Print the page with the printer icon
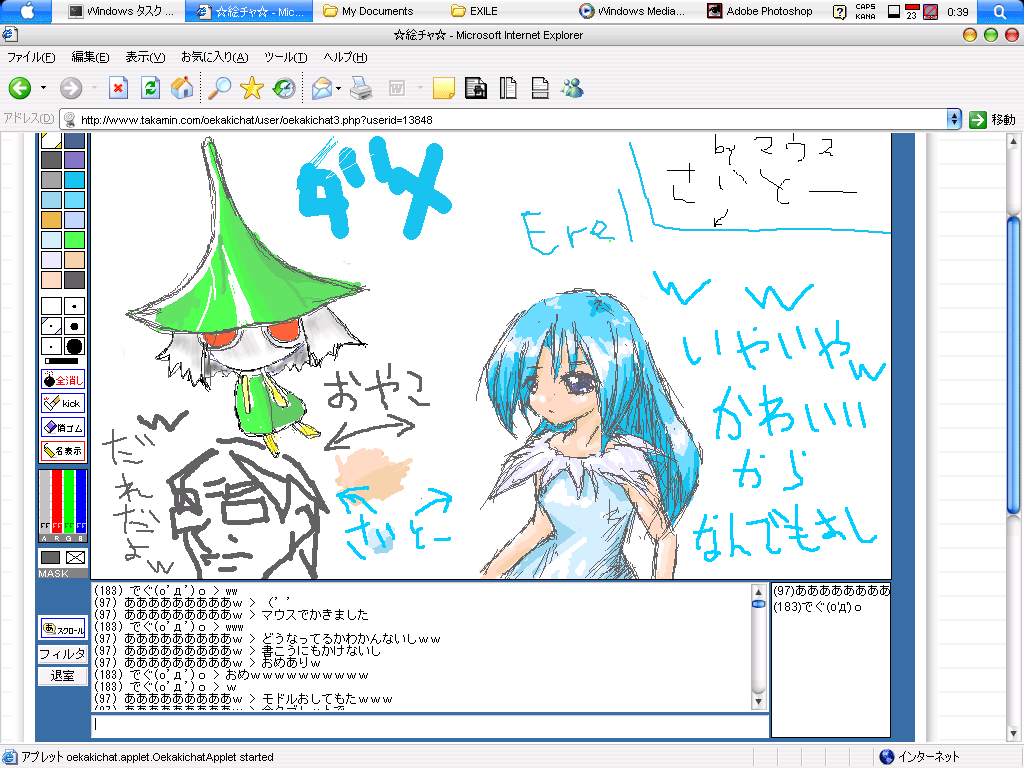This screenshot has height=768, width=1024. tap(360, 88)
